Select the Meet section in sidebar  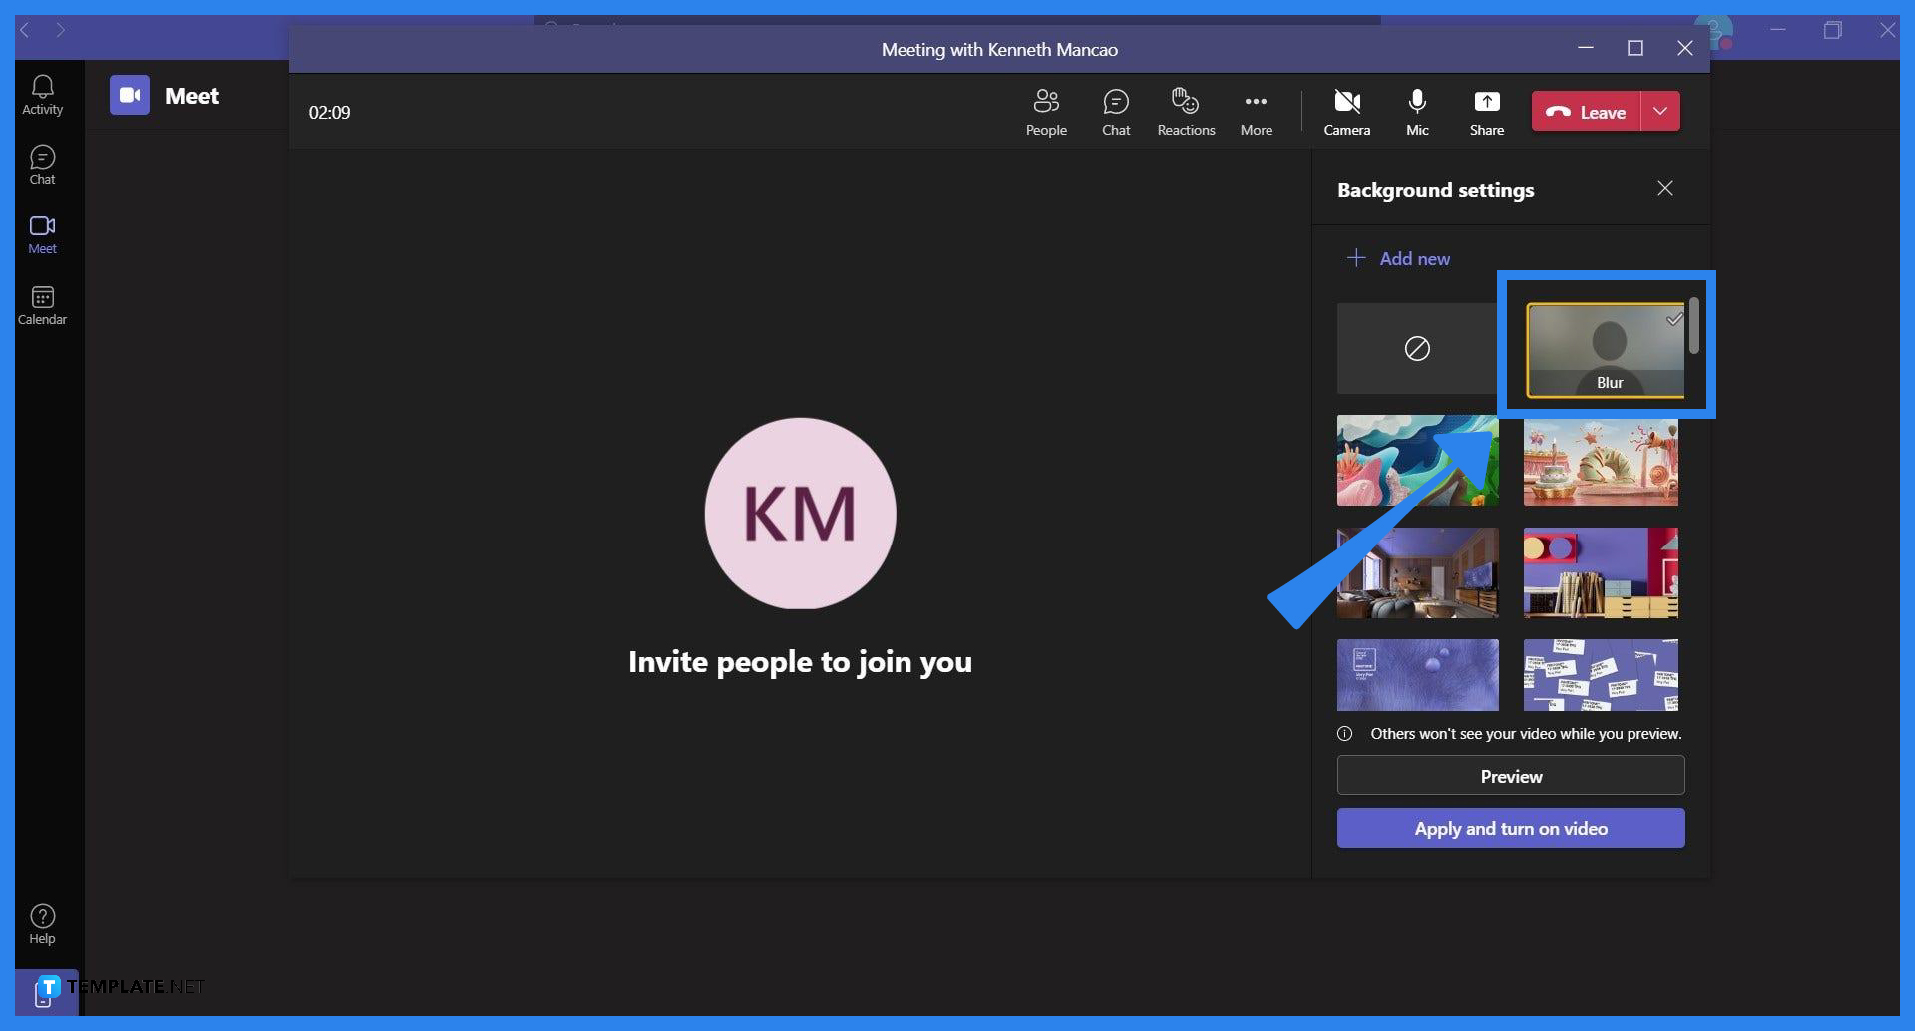click(x=42, y=233)
